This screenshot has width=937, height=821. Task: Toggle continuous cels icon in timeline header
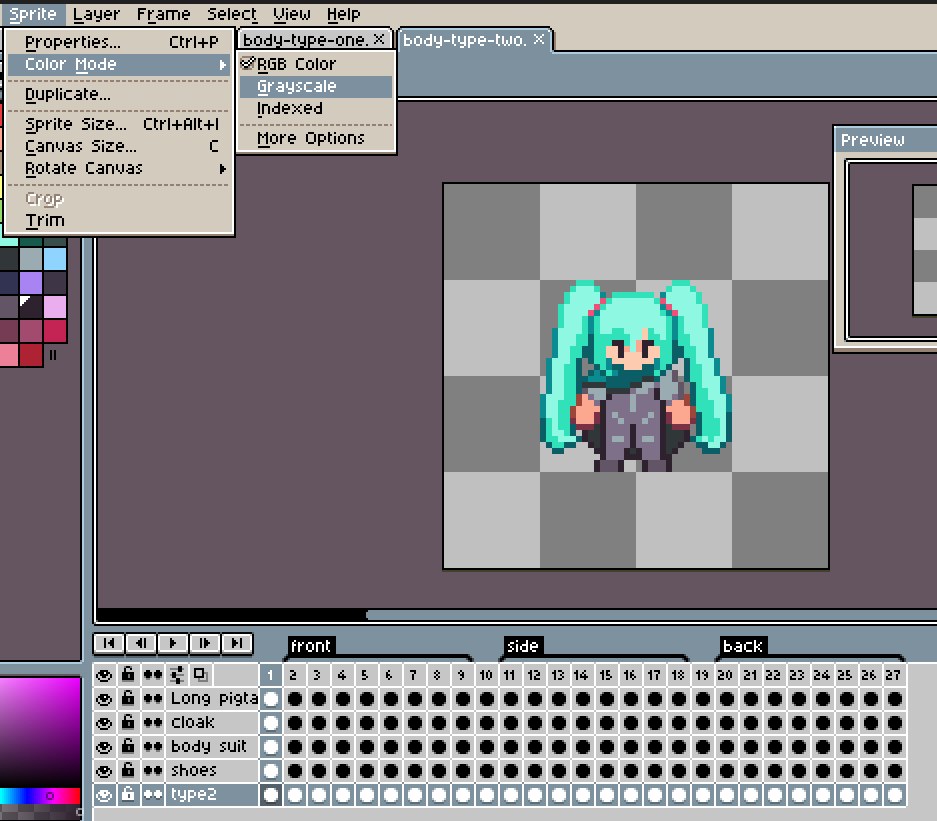[152, 675]
